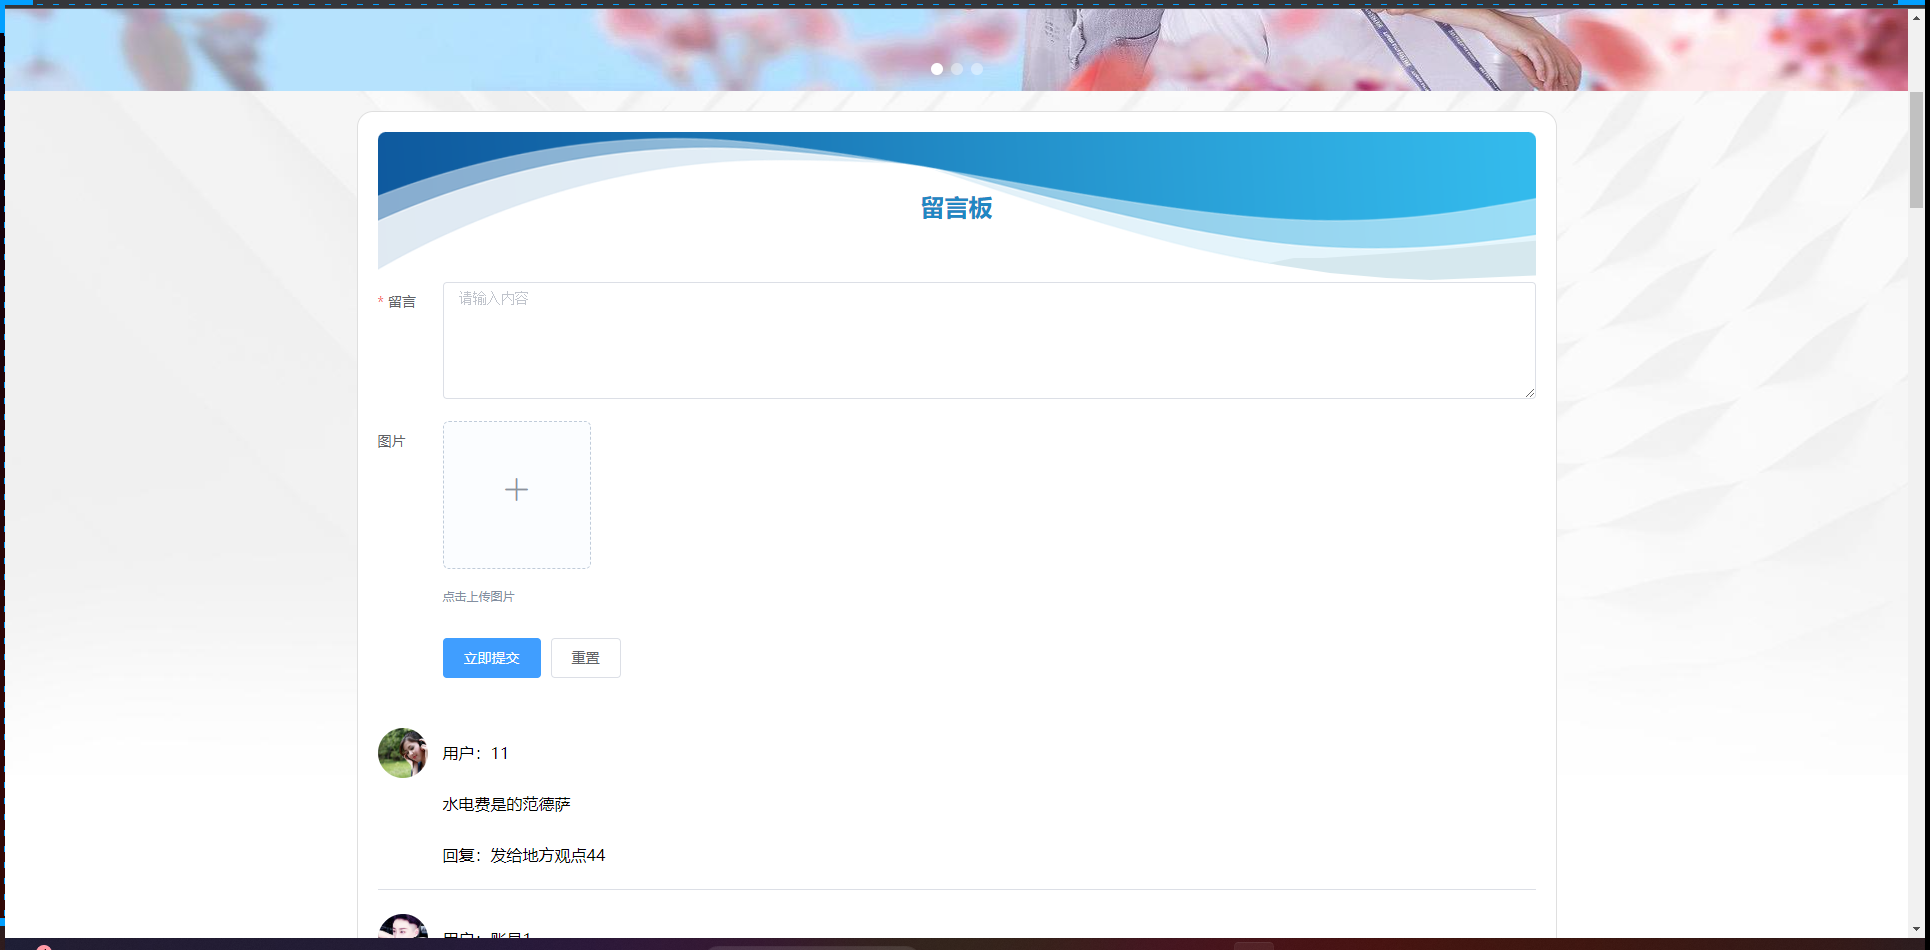Viewport: 1930px width, 950px height.
Task: Click the scroll-down arrow on the page scrollbar
Action: tap(1916, 929)
